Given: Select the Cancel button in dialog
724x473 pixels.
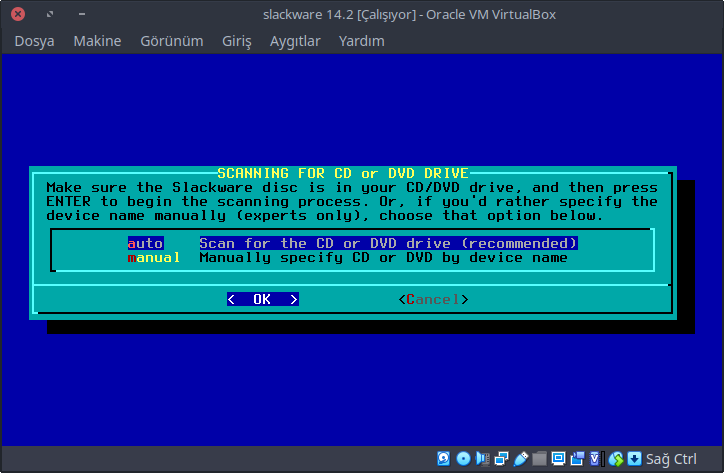Looking at the screenshot, I should (434, 299).
